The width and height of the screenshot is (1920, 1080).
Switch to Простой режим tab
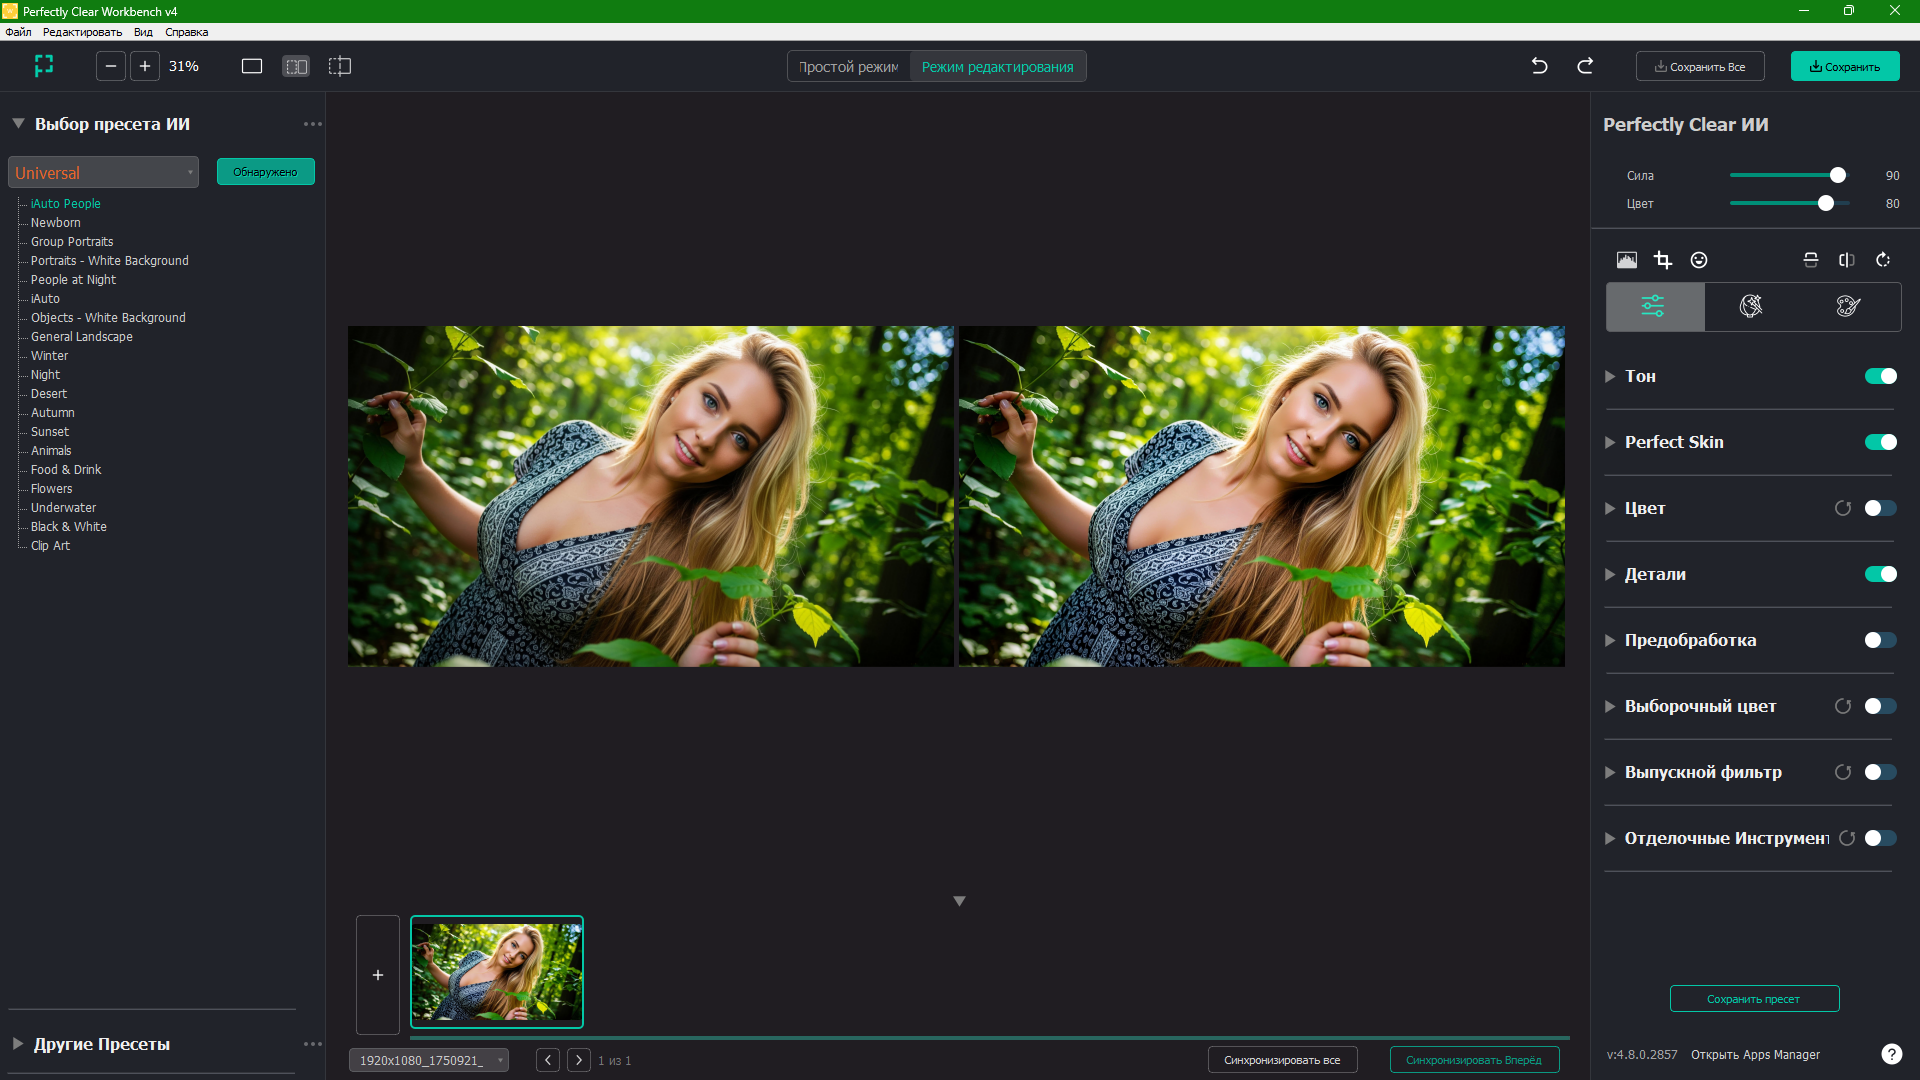pos(848,67)
